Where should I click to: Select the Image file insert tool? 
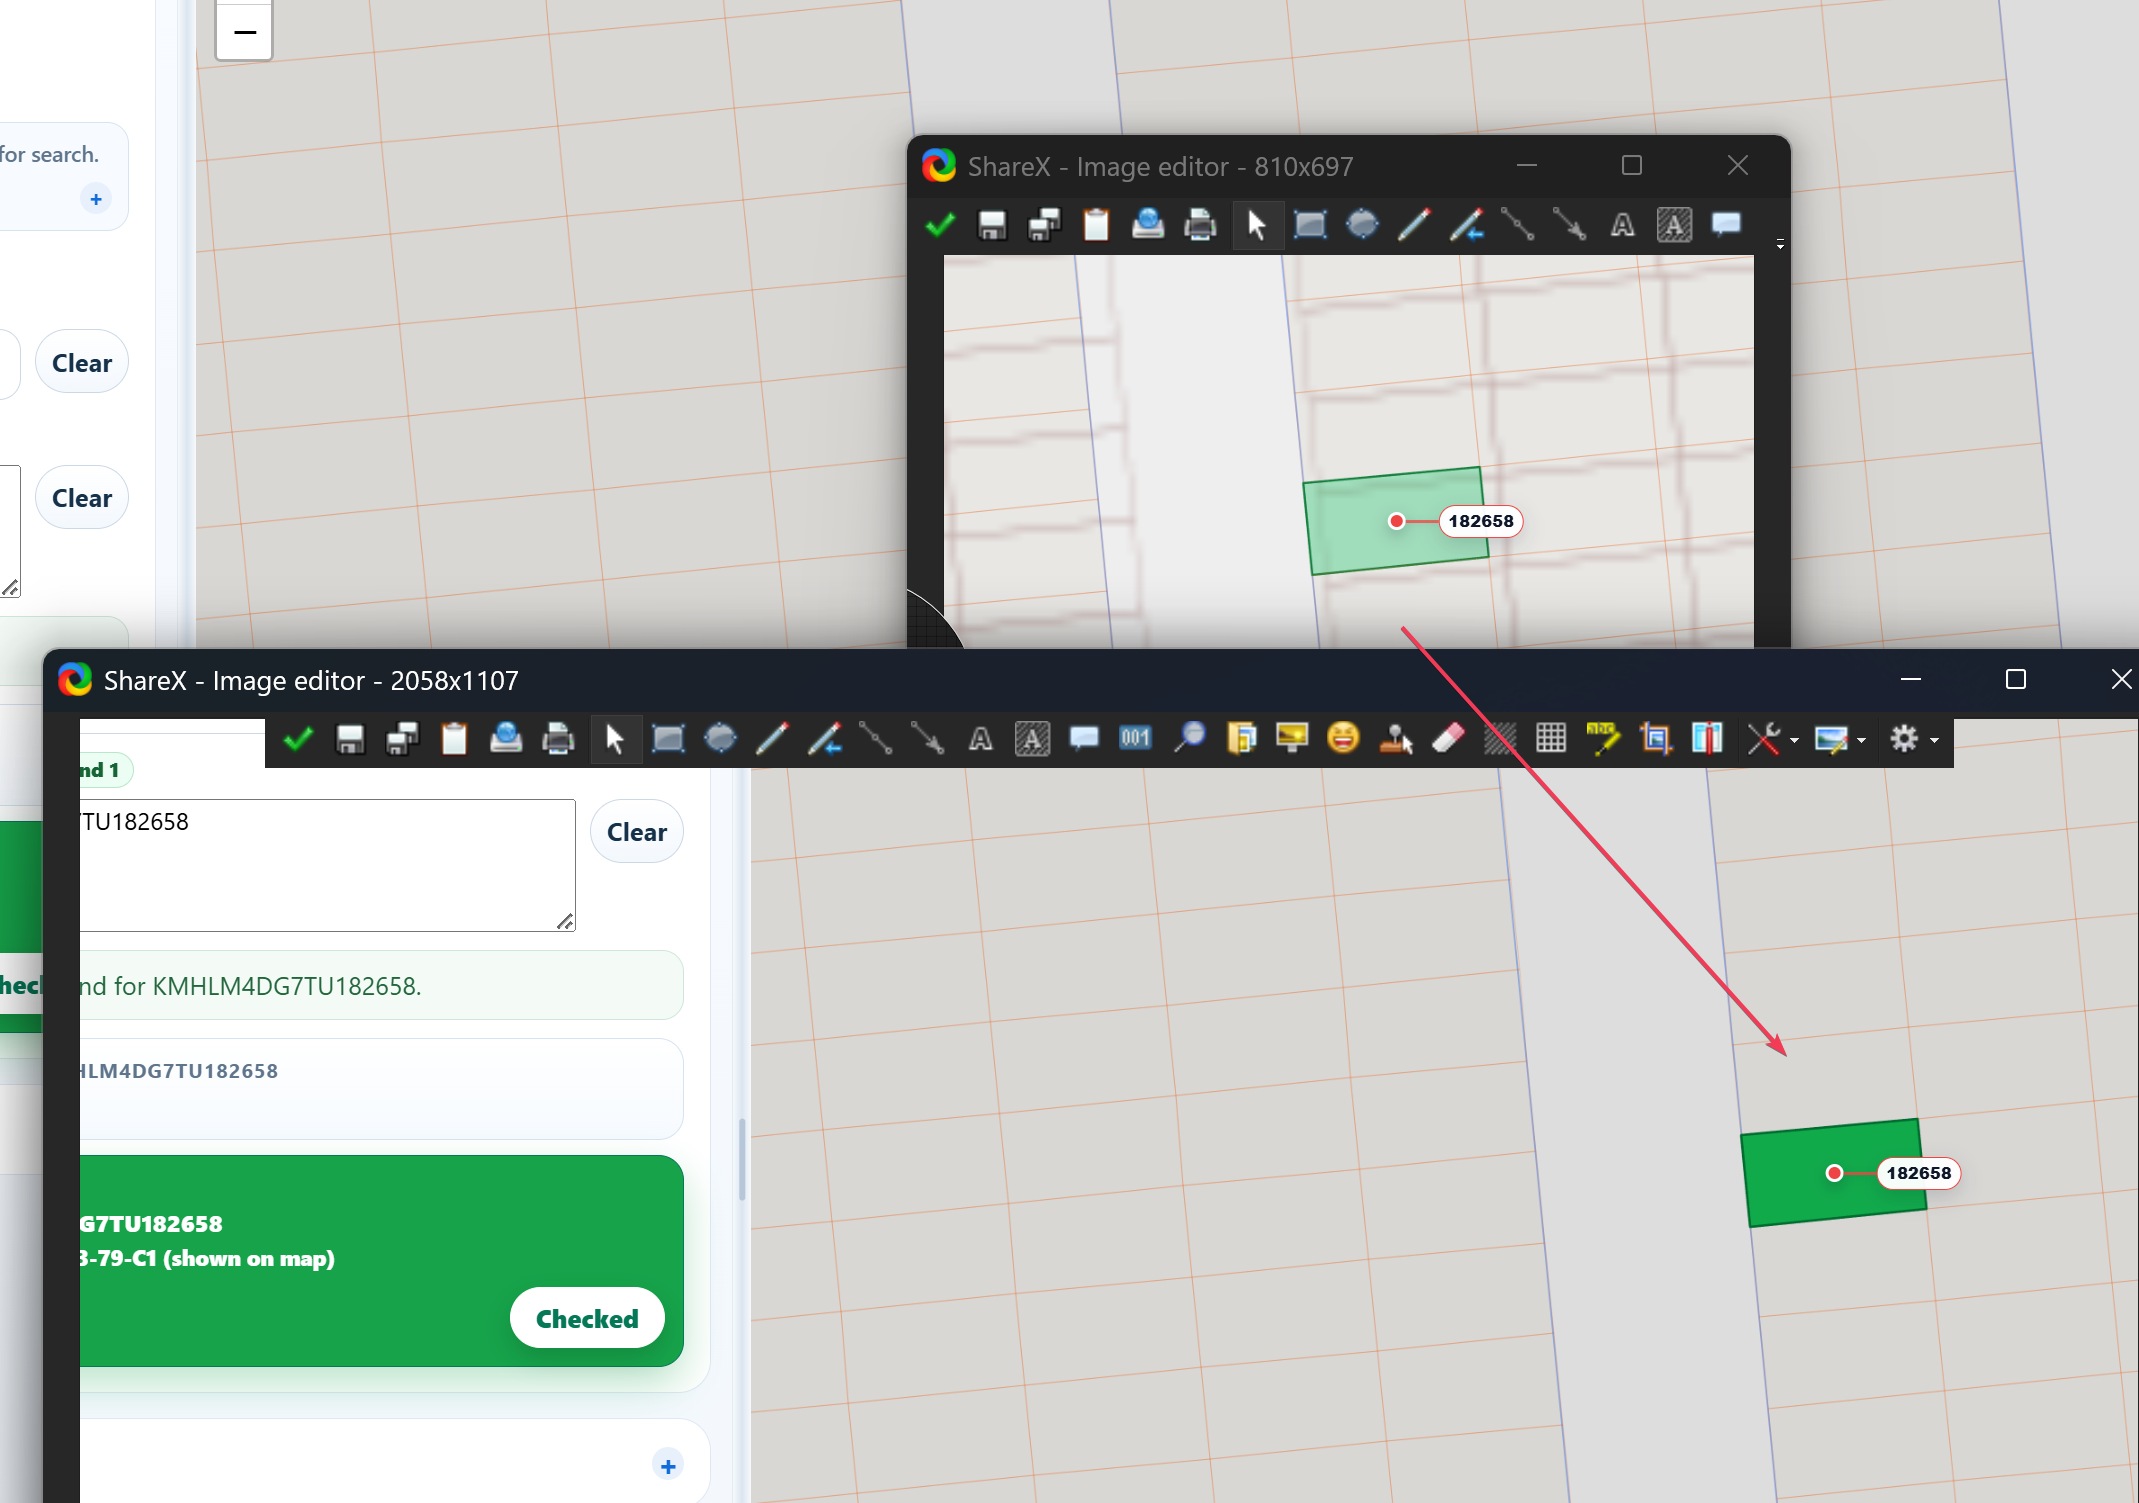(x=1241, y=739)
